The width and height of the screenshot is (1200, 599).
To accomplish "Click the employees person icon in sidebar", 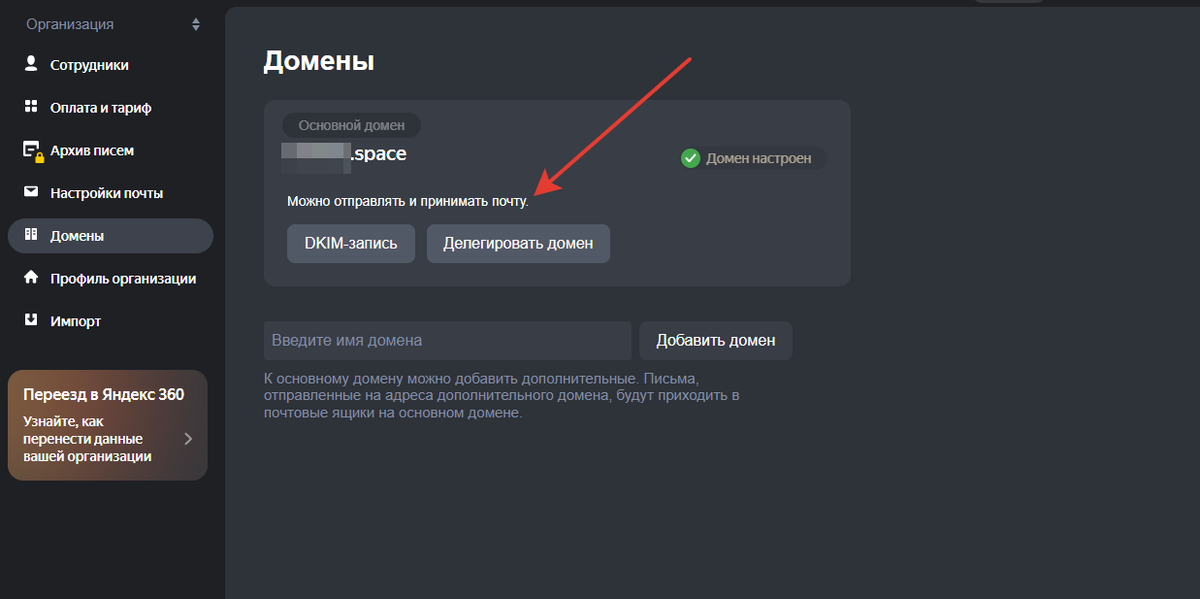I will [31, 64].
